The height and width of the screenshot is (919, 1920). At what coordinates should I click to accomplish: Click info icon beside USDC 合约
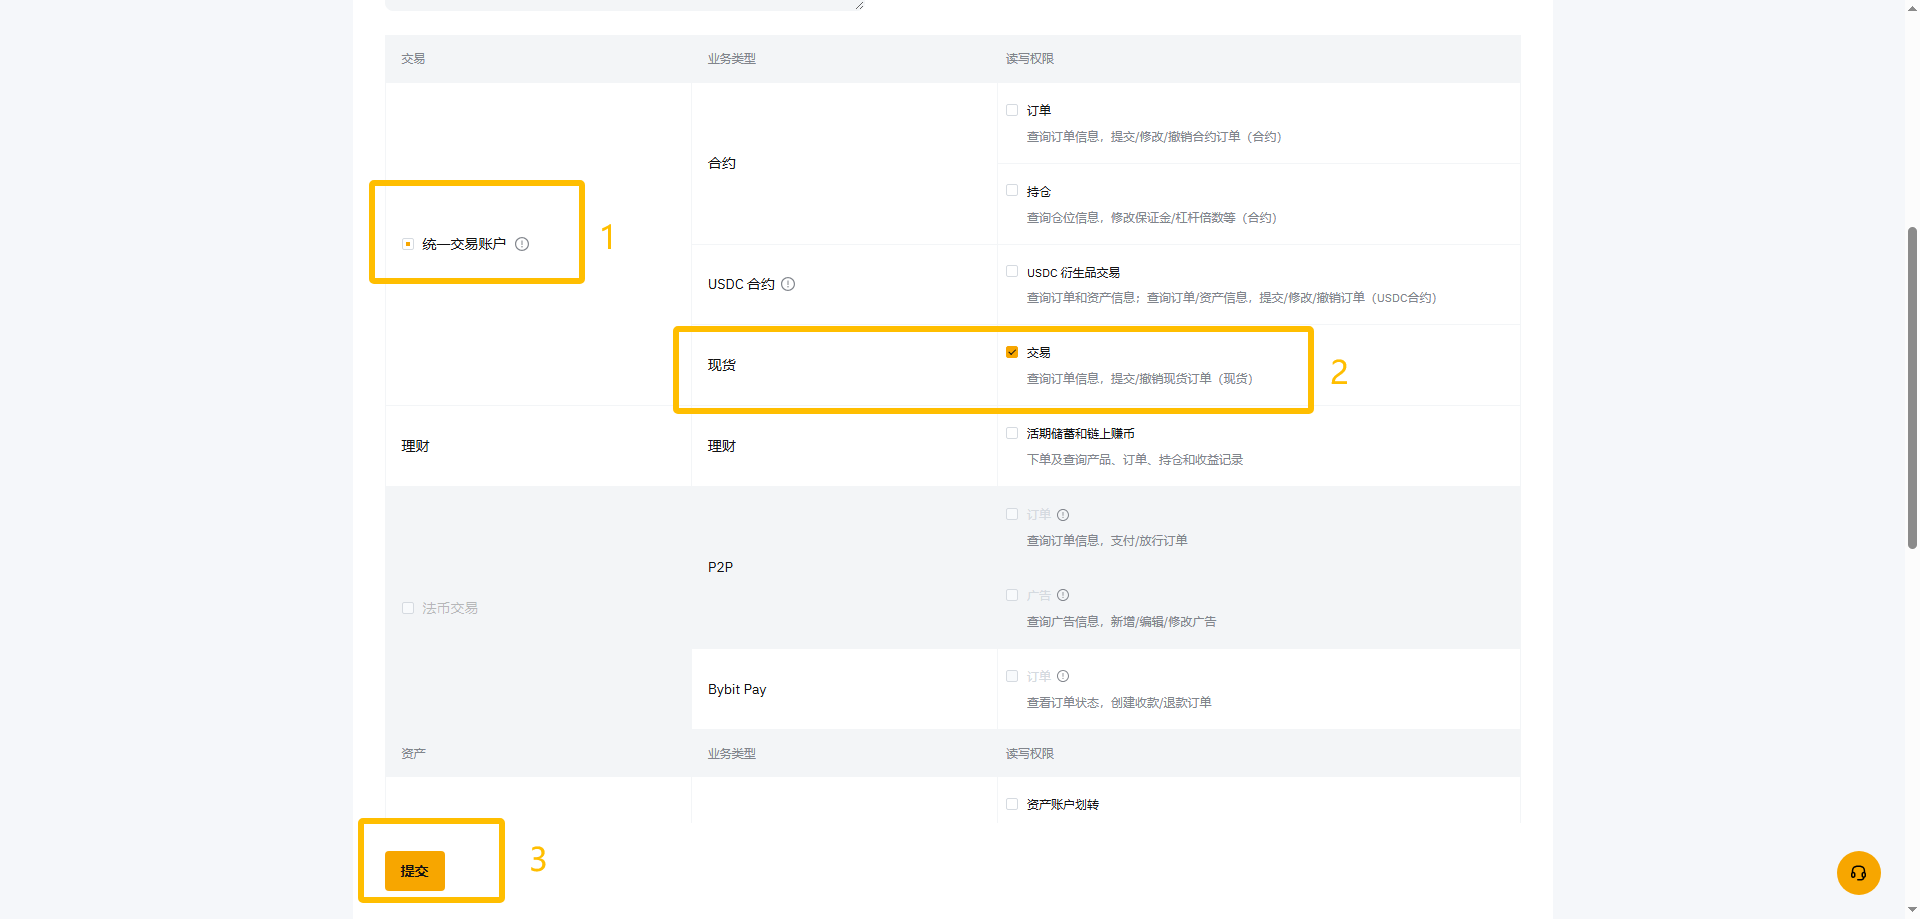coord(788,284)
